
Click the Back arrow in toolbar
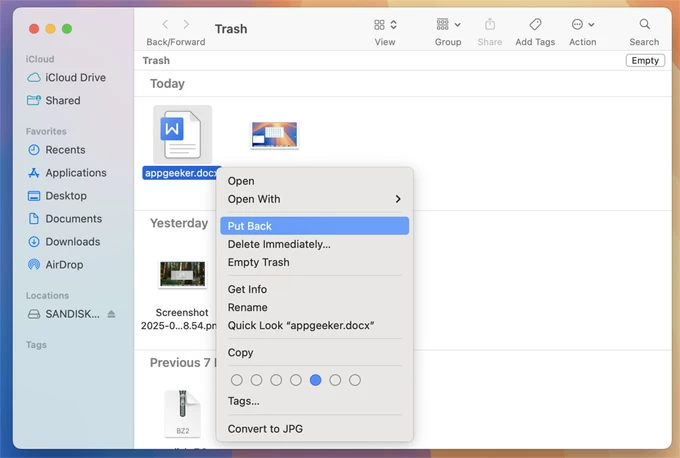[x=166, y=24]
